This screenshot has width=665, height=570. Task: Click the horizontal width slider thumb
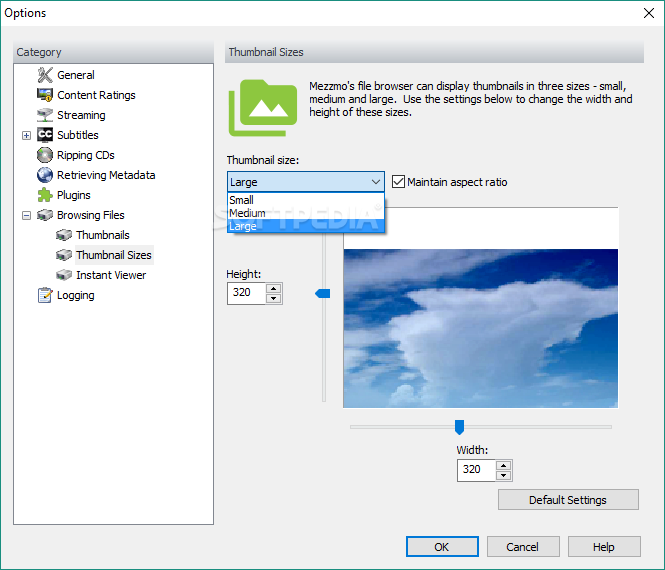point(459,428)
